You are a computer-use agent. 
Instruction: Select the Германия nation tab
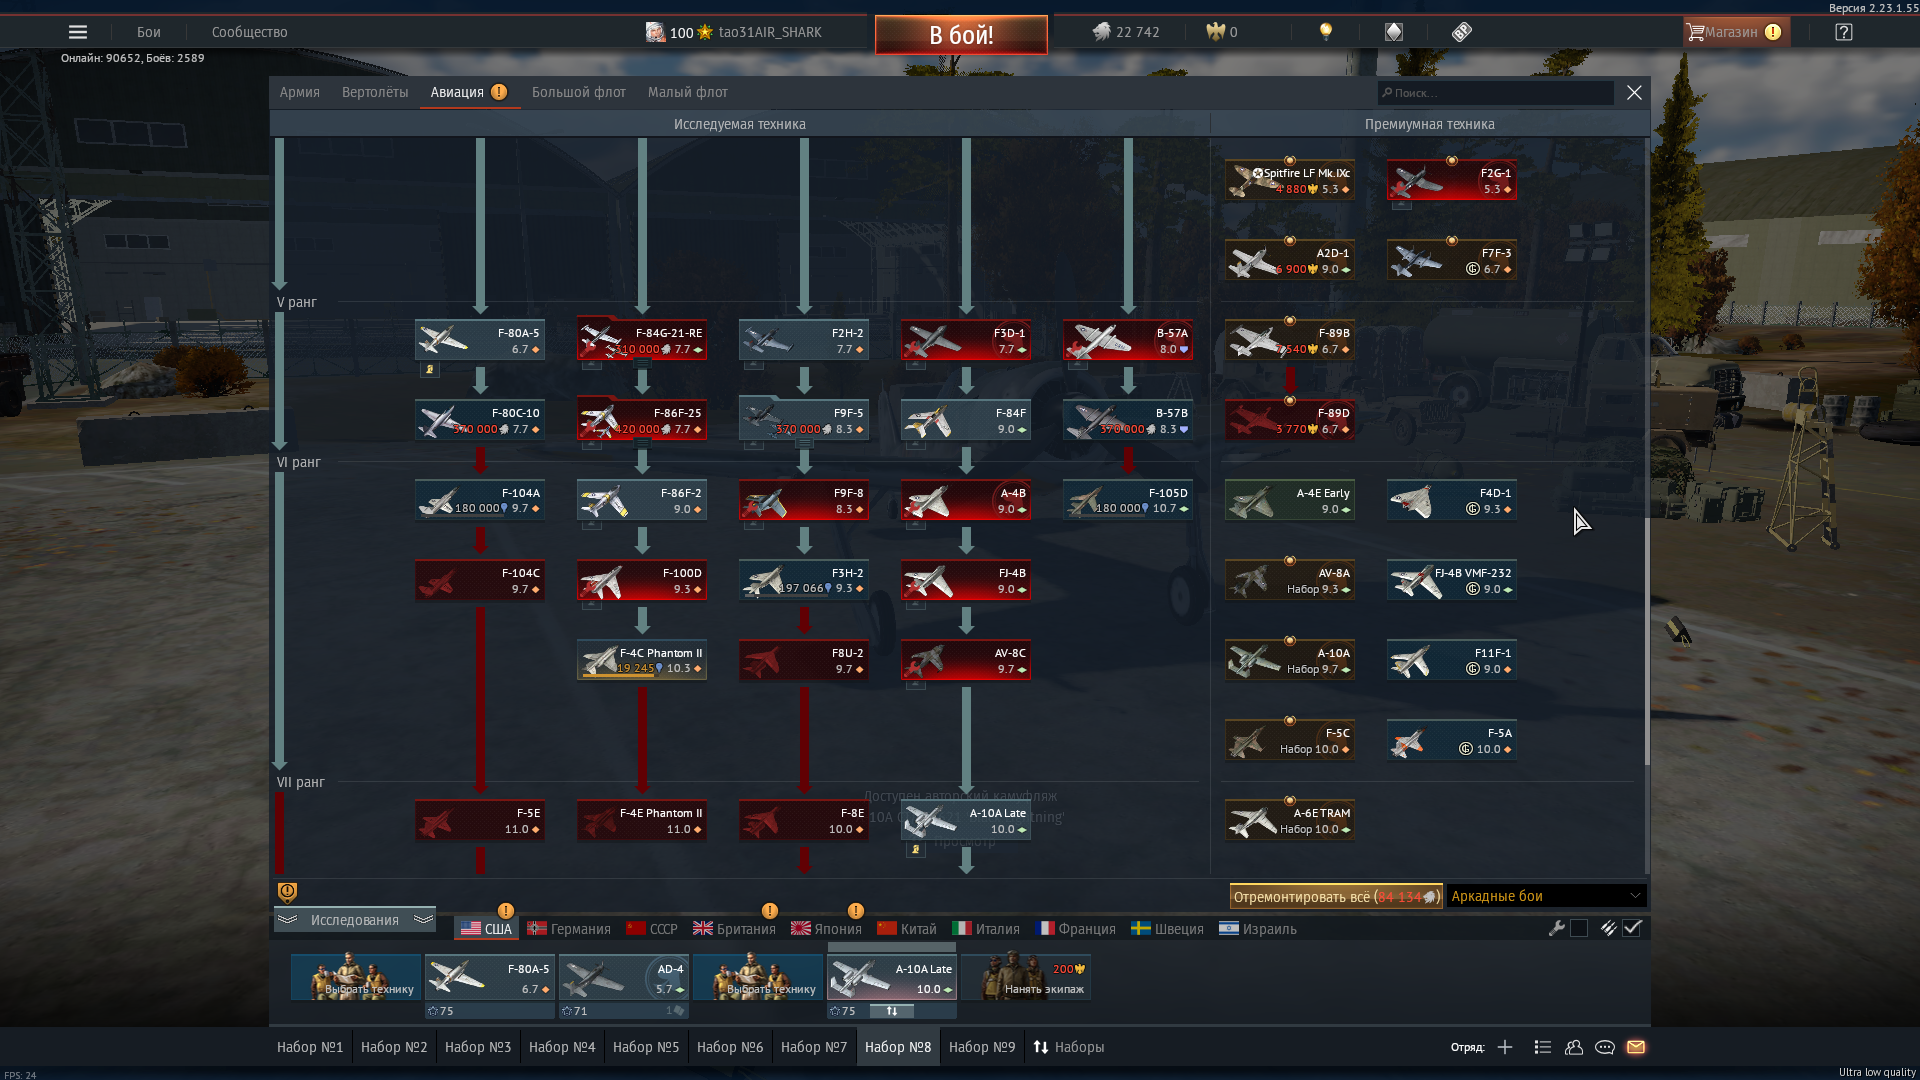pyautogui.click(x=569, y=929)
